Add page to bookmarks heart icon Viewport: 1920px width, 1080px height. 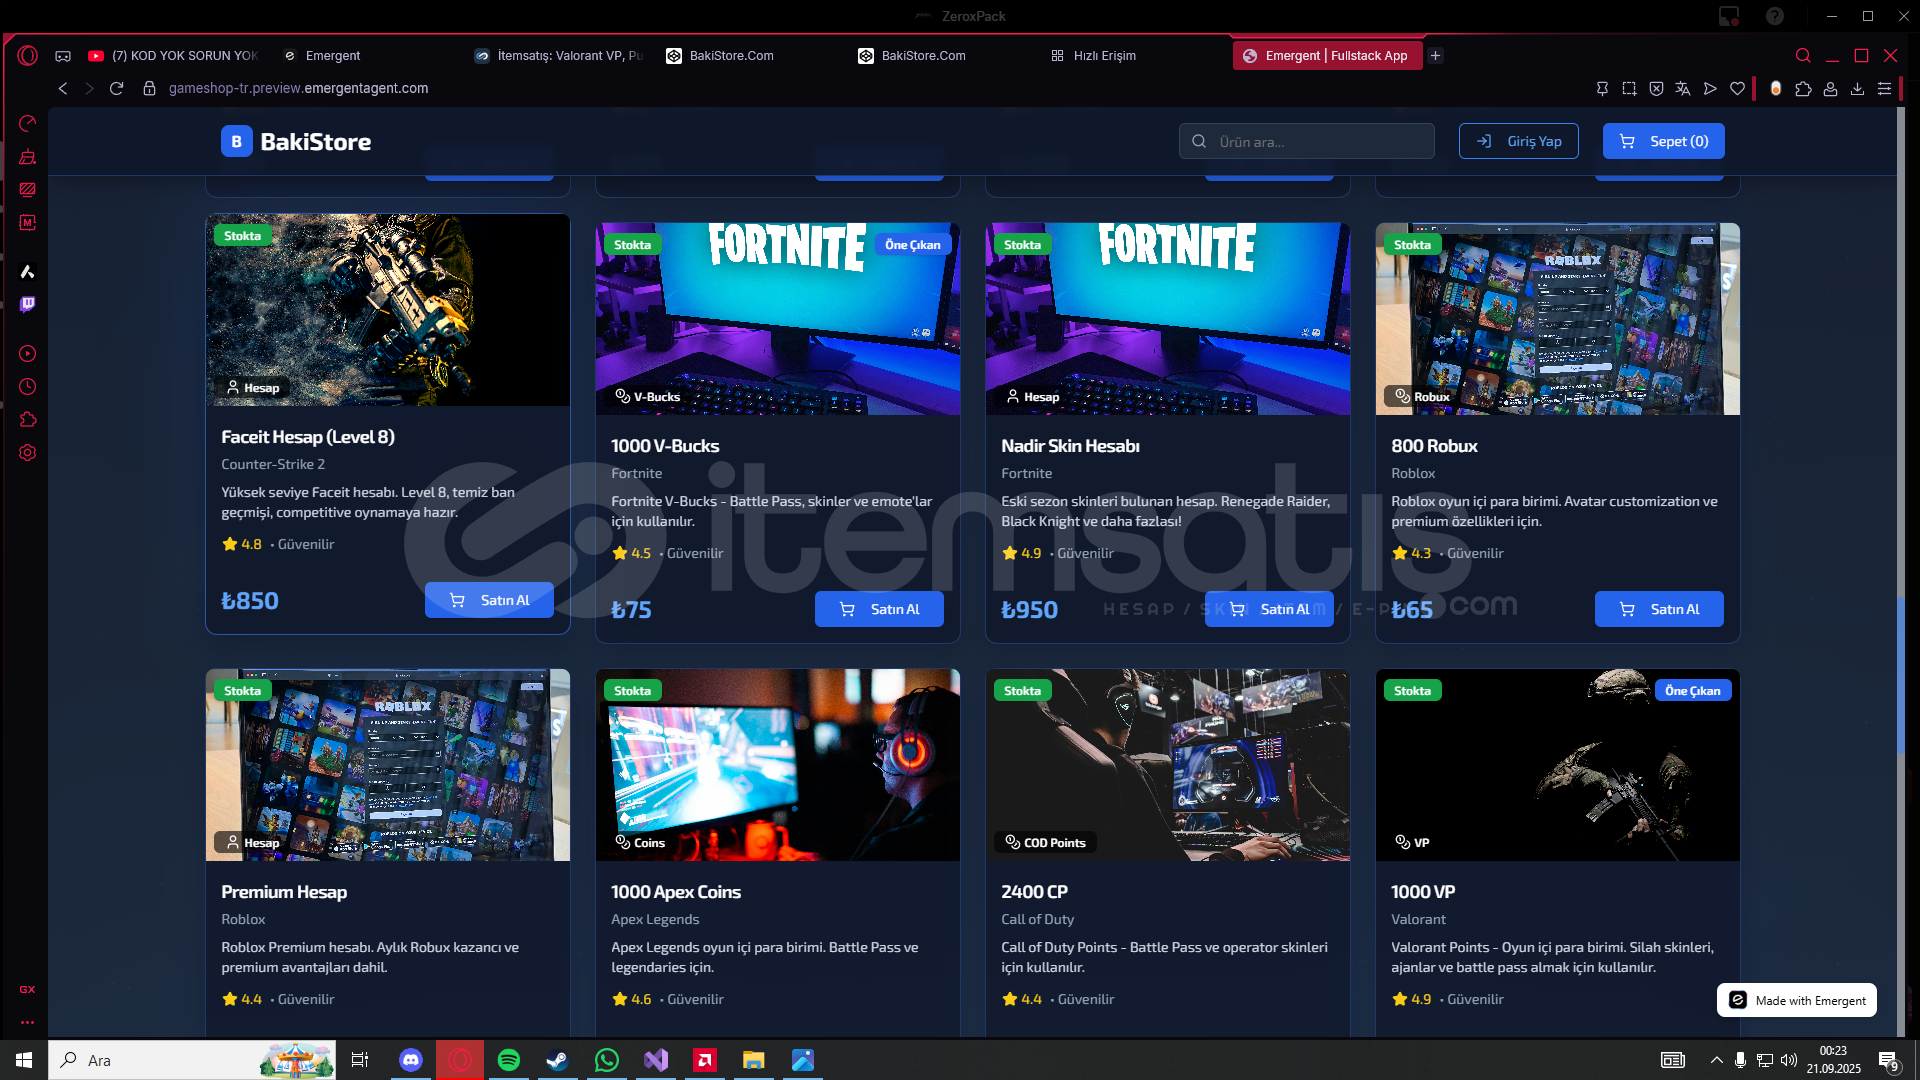click(1738, 88)
